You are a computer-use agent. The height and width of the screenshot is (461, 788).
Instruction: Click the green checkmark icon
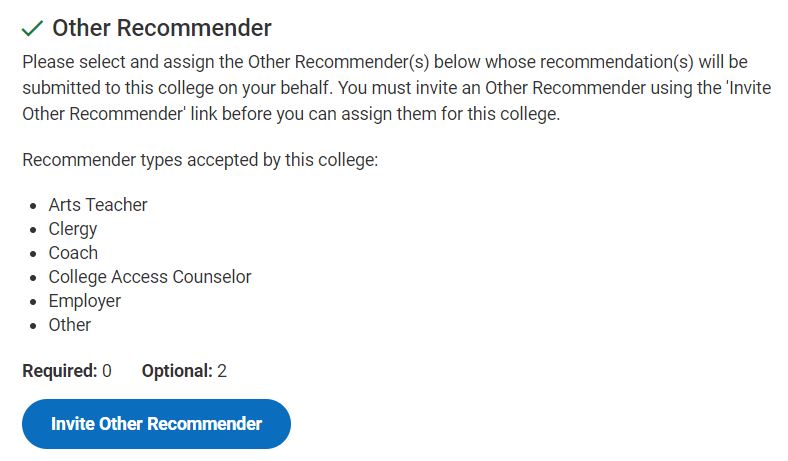tap(32, 28)
